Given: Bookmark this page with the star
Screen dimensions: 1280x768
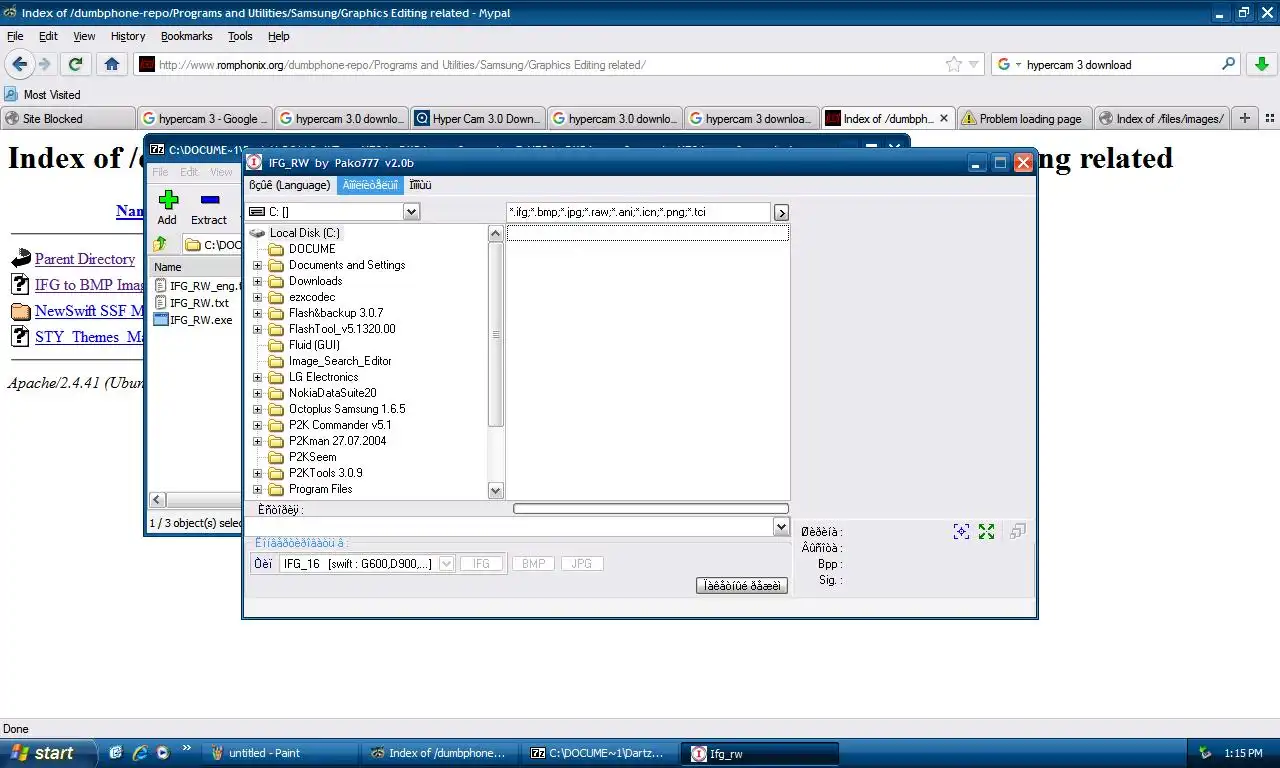Looking at the screenshot, I should point(954,64).
